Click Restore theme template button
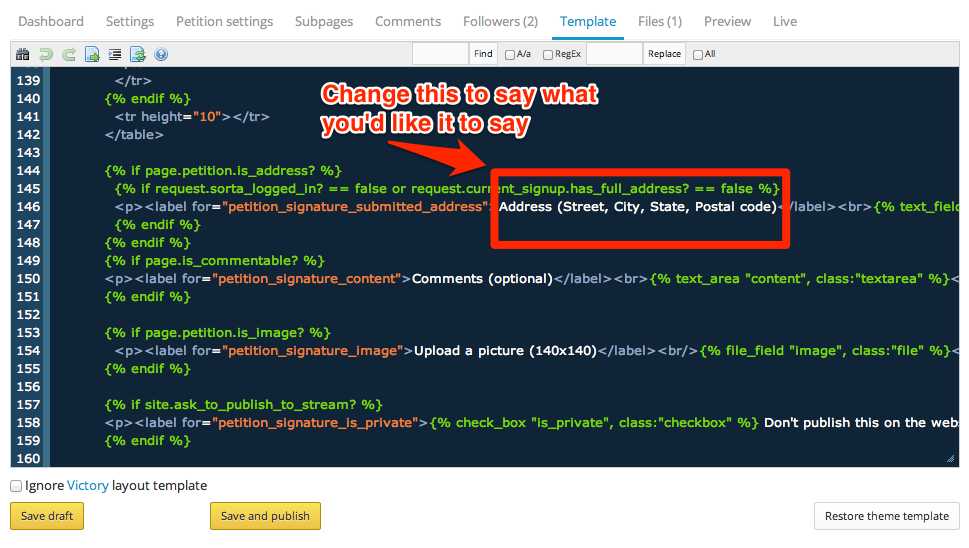 [x=886, y=516]
